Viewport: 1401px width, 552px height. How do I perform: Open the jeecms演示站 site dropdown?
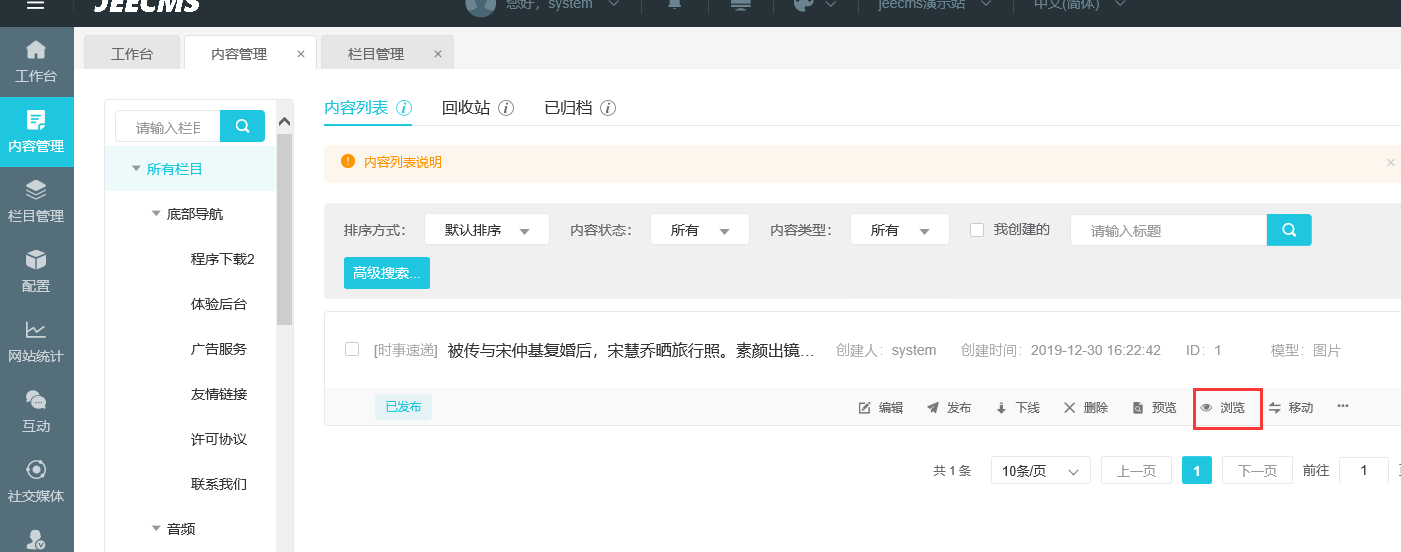[x=934, y=4]
